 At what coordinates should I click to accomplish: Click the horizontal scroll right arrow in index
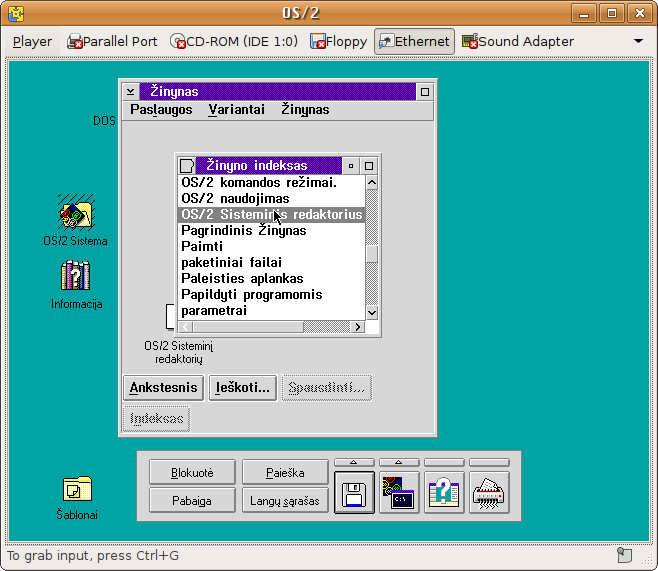click(358, 327)
